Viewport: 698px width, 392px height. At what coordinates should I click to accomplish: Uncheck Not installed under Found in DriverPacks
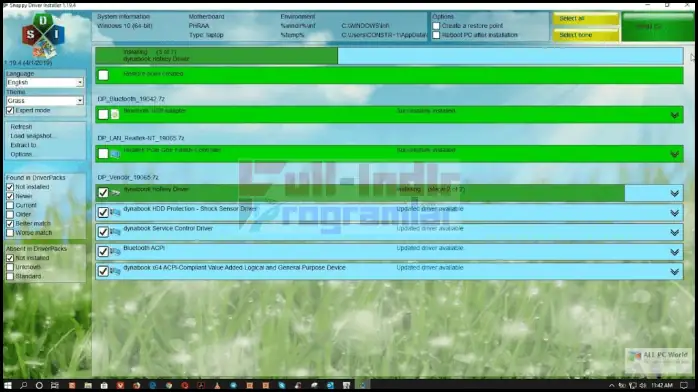pos(10,187)
